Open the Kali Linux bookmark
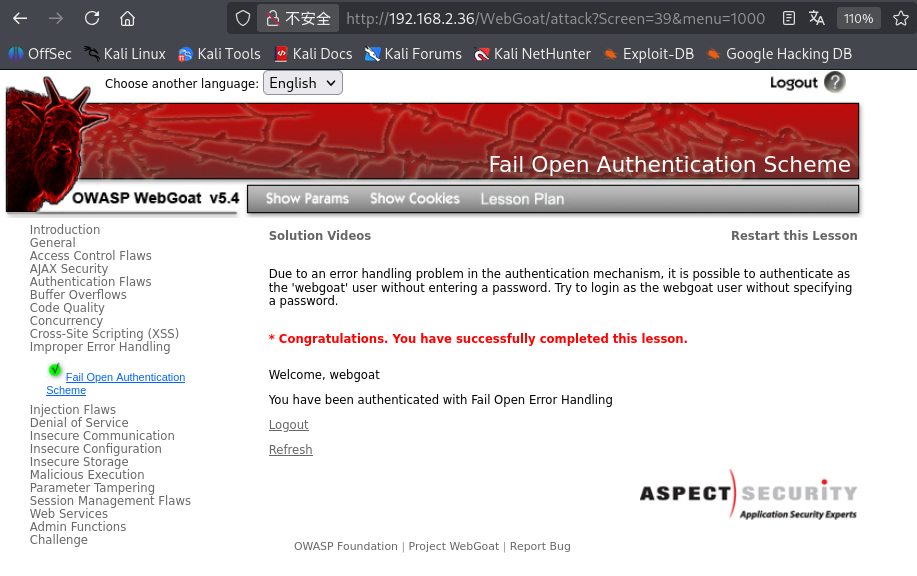 coord(125,54)
